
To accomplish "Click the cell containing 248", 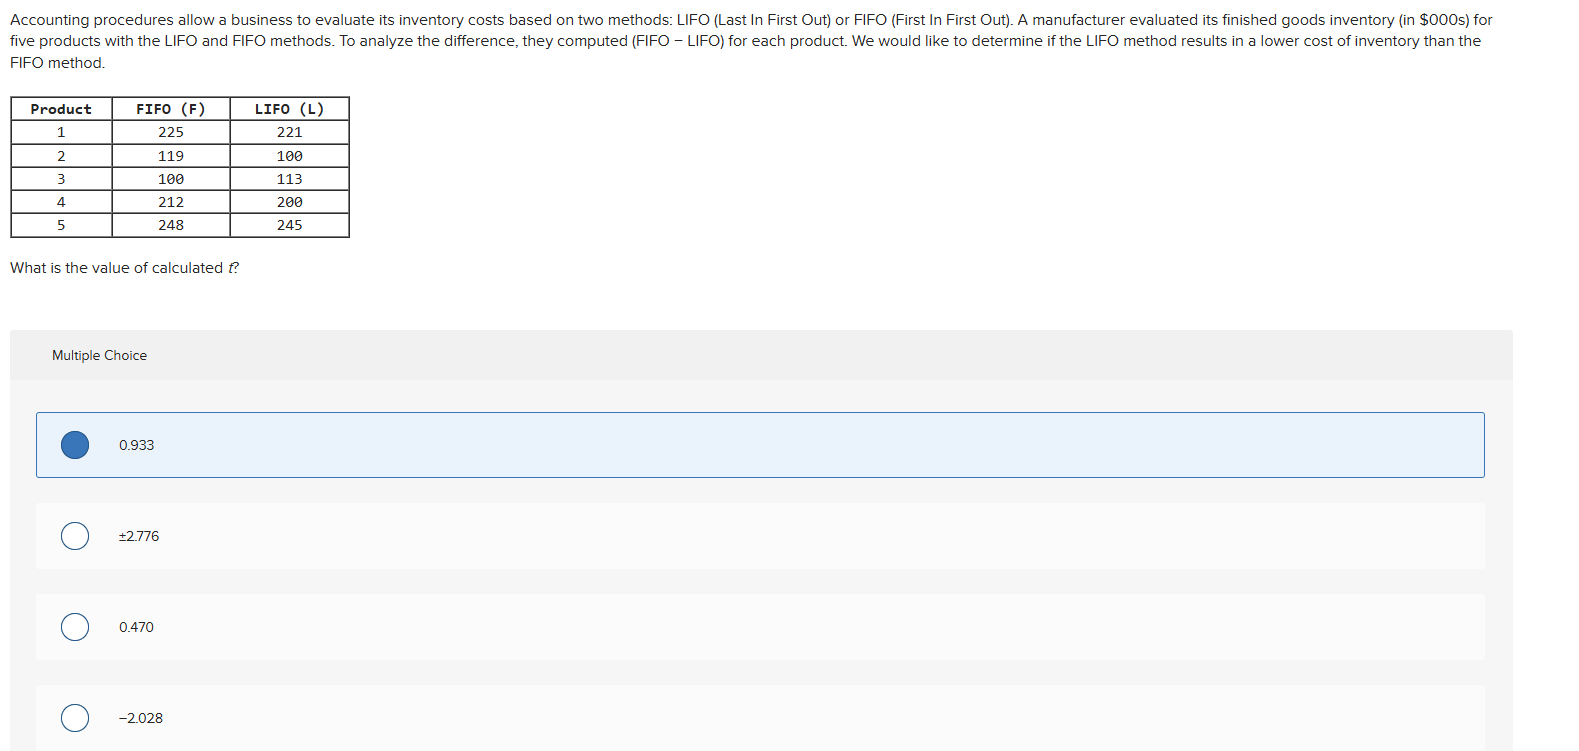I will (170, 224).
